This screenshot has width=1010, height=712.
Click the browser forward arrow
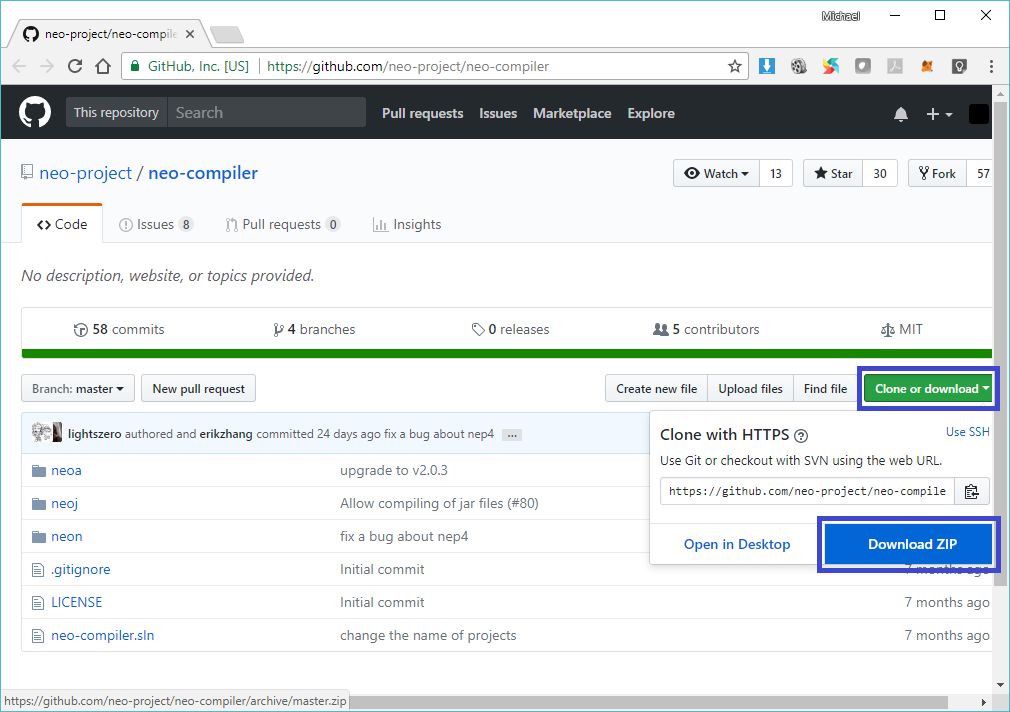46,66
